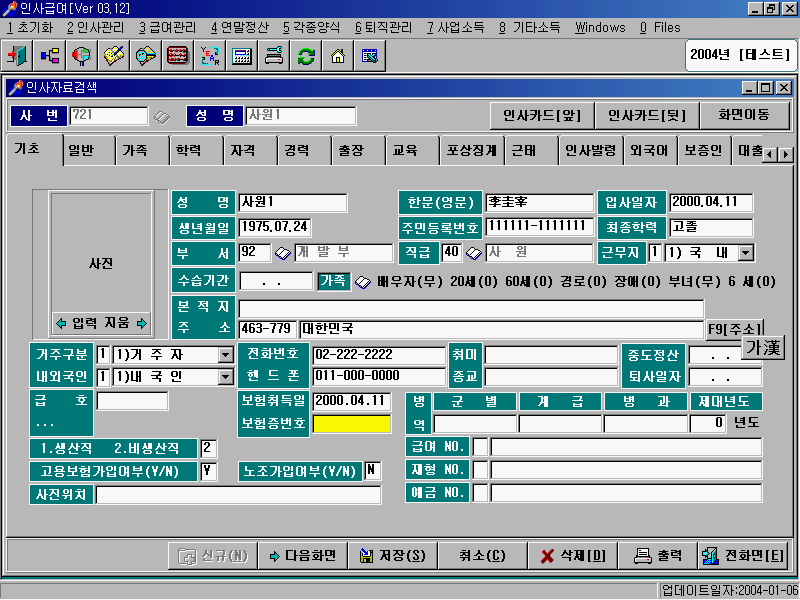
Task: Click the green refresh arrows toolbar icon
Action: [305, 57]
